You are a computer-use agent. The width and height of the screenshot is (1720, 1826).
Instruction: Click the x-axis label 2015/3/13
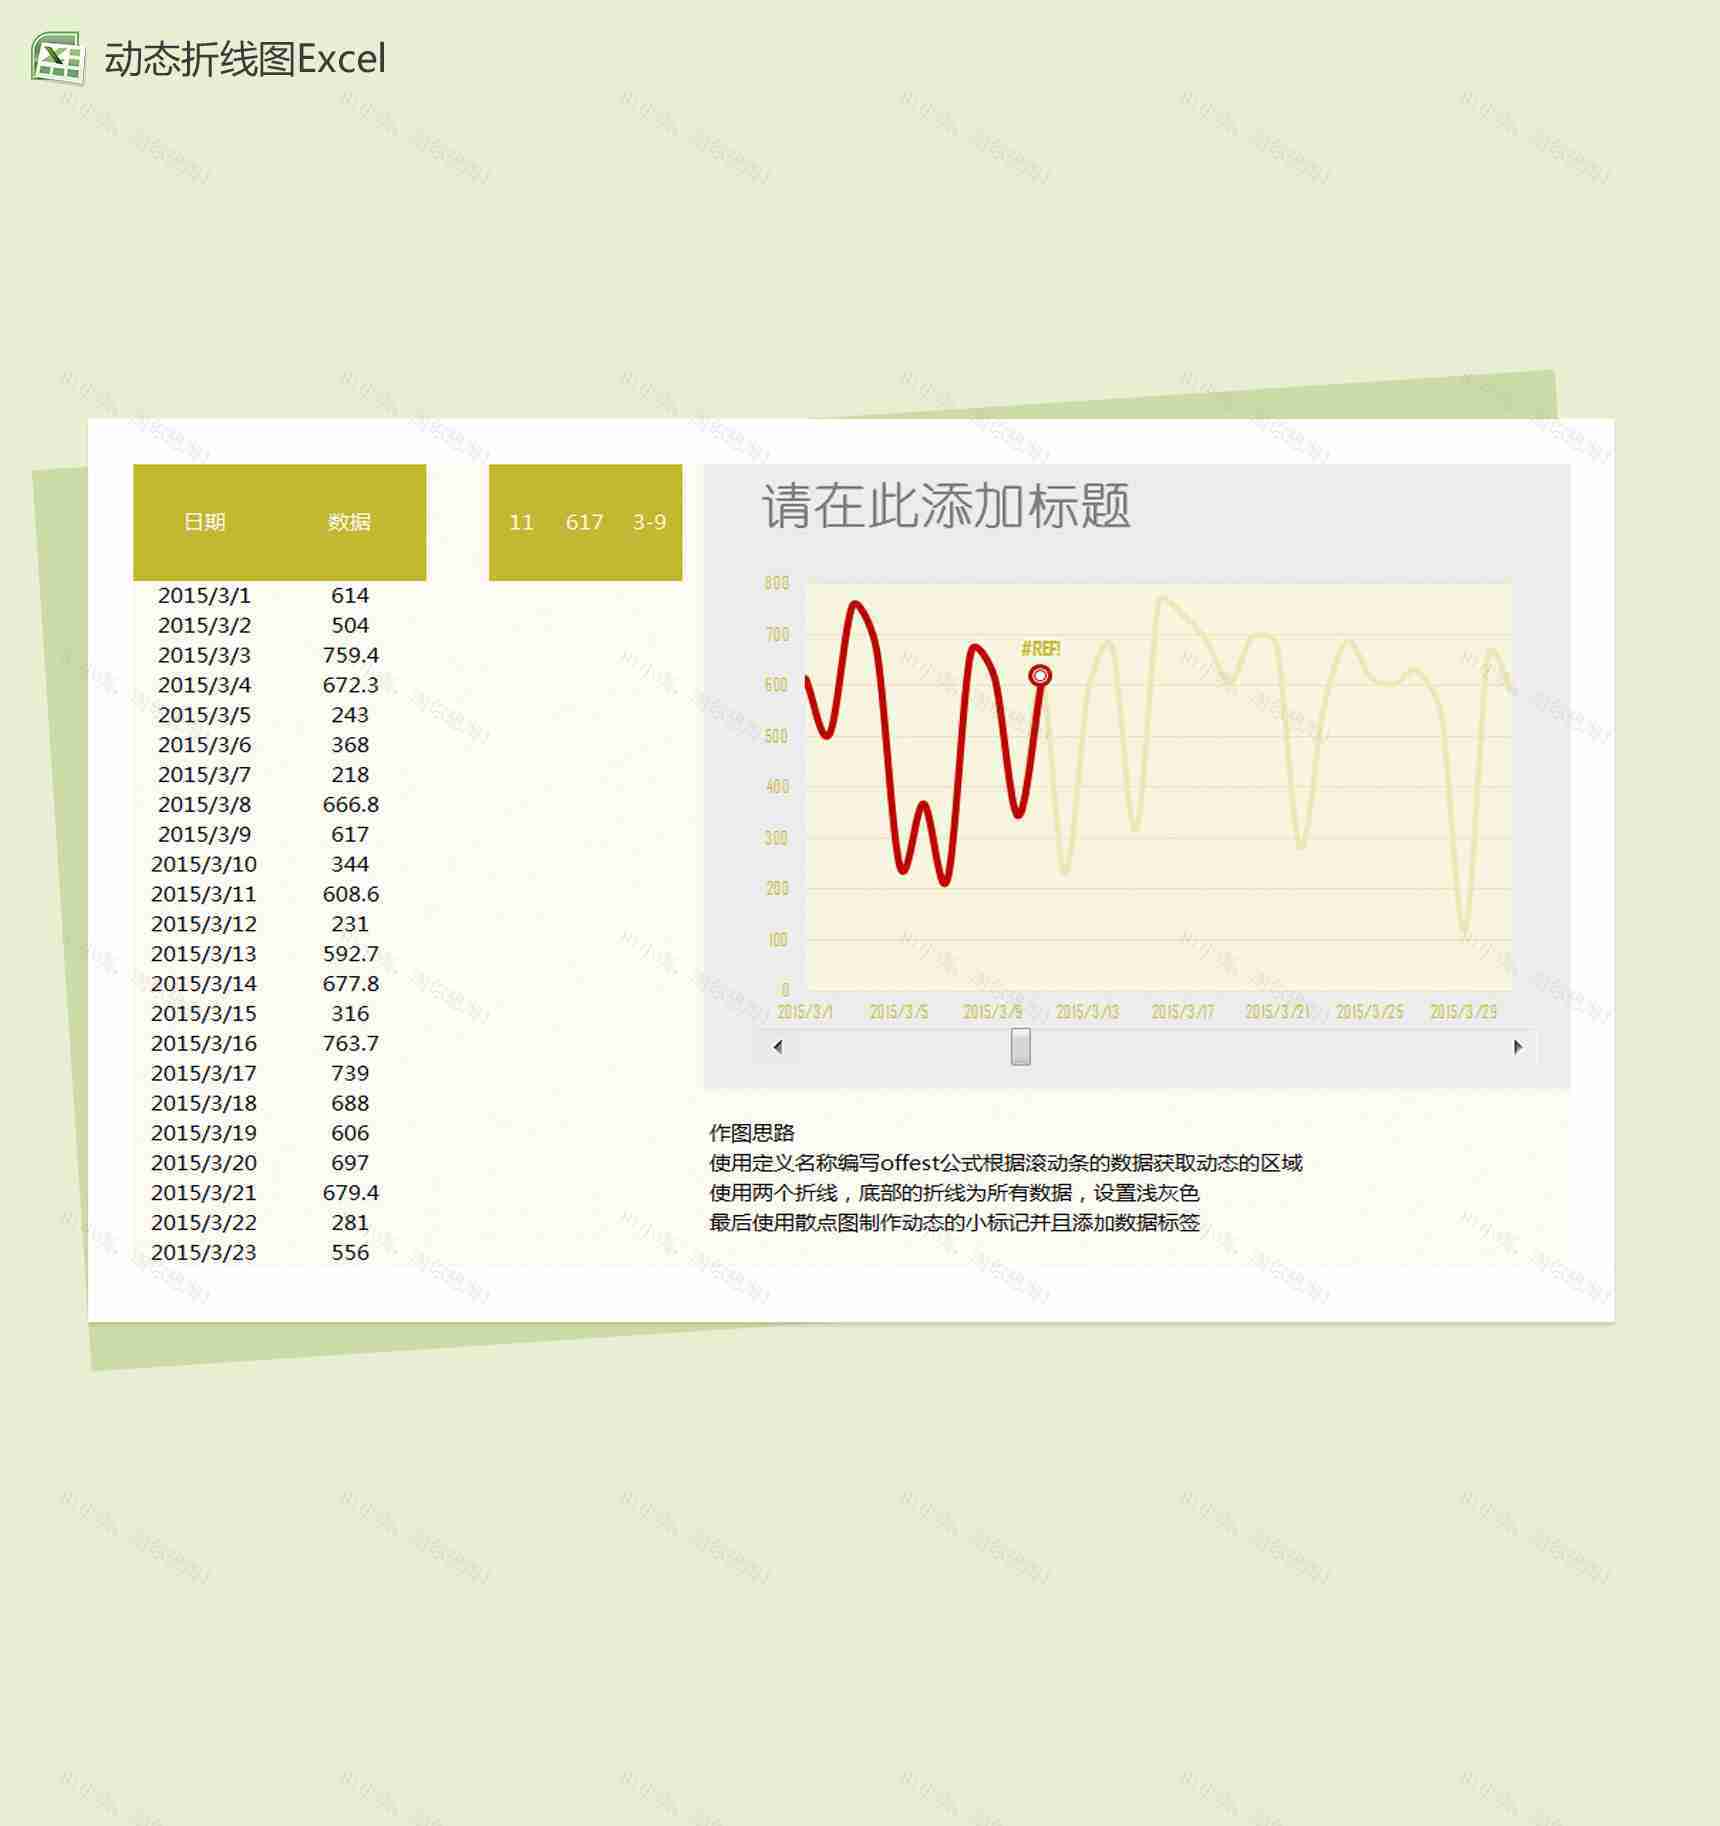[1087, 1011]
